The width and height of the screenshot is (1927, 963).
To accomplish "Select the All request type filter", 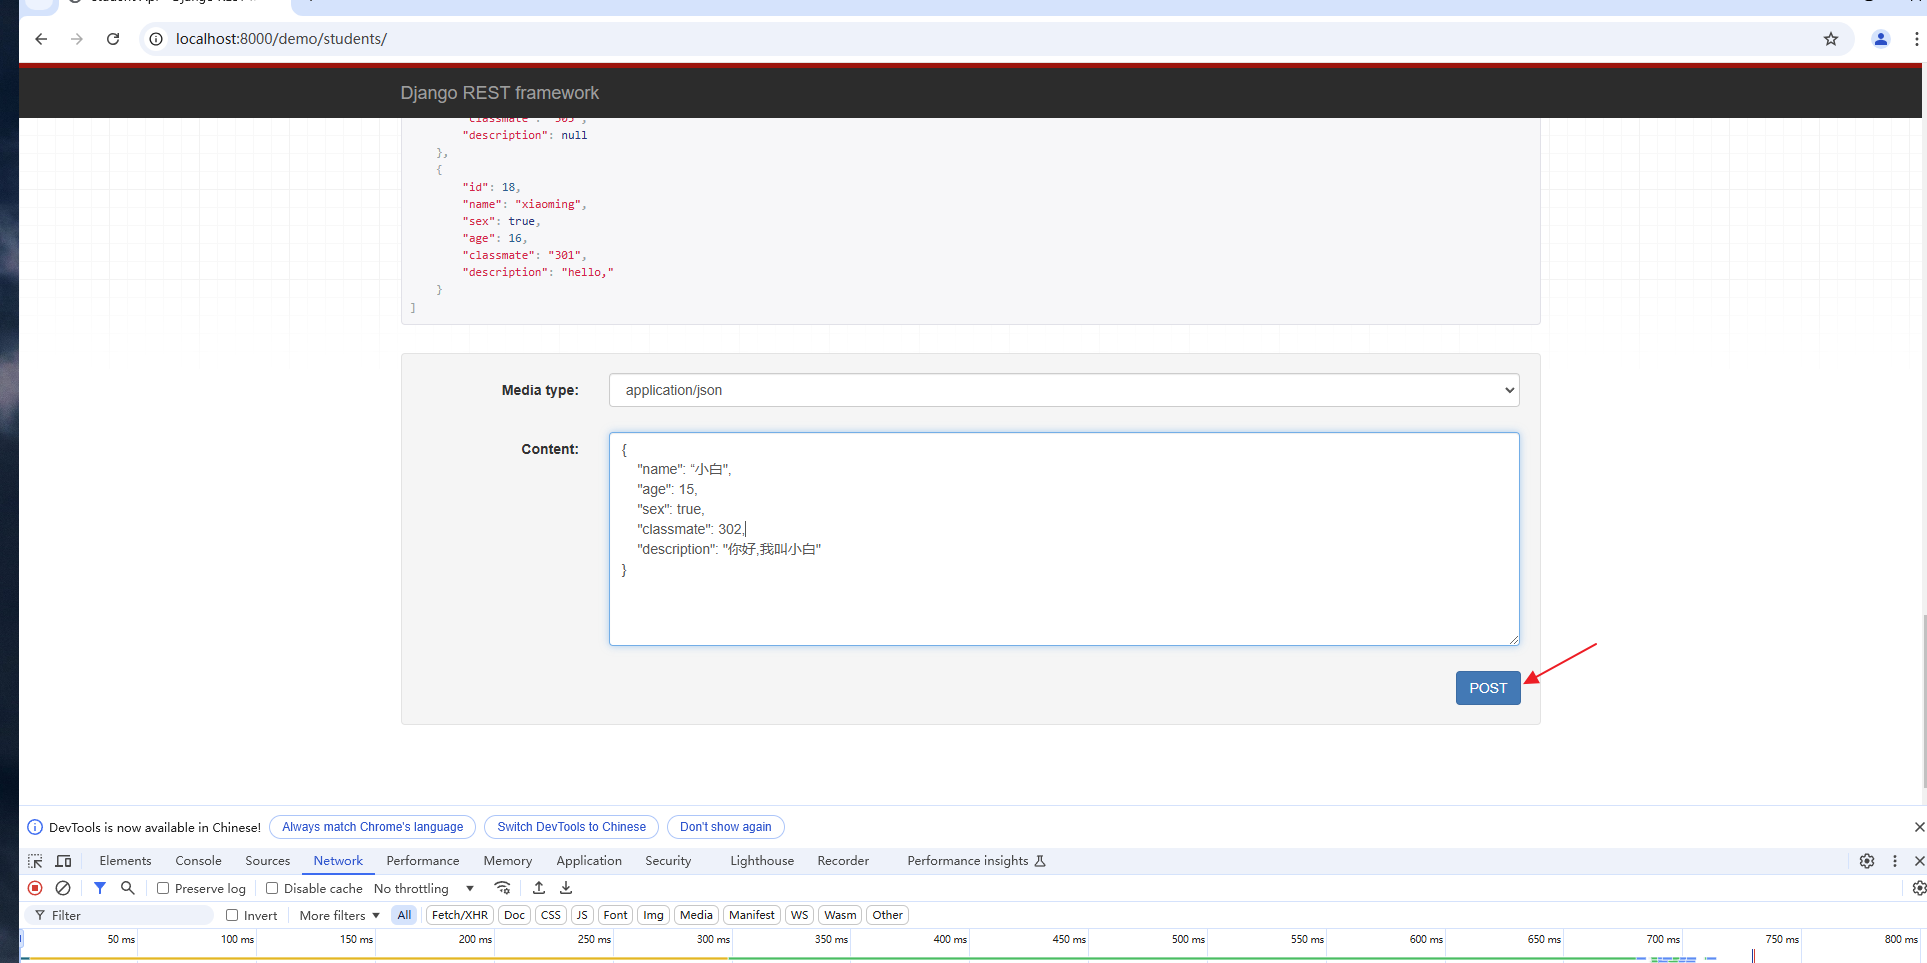I will point(404,915).
